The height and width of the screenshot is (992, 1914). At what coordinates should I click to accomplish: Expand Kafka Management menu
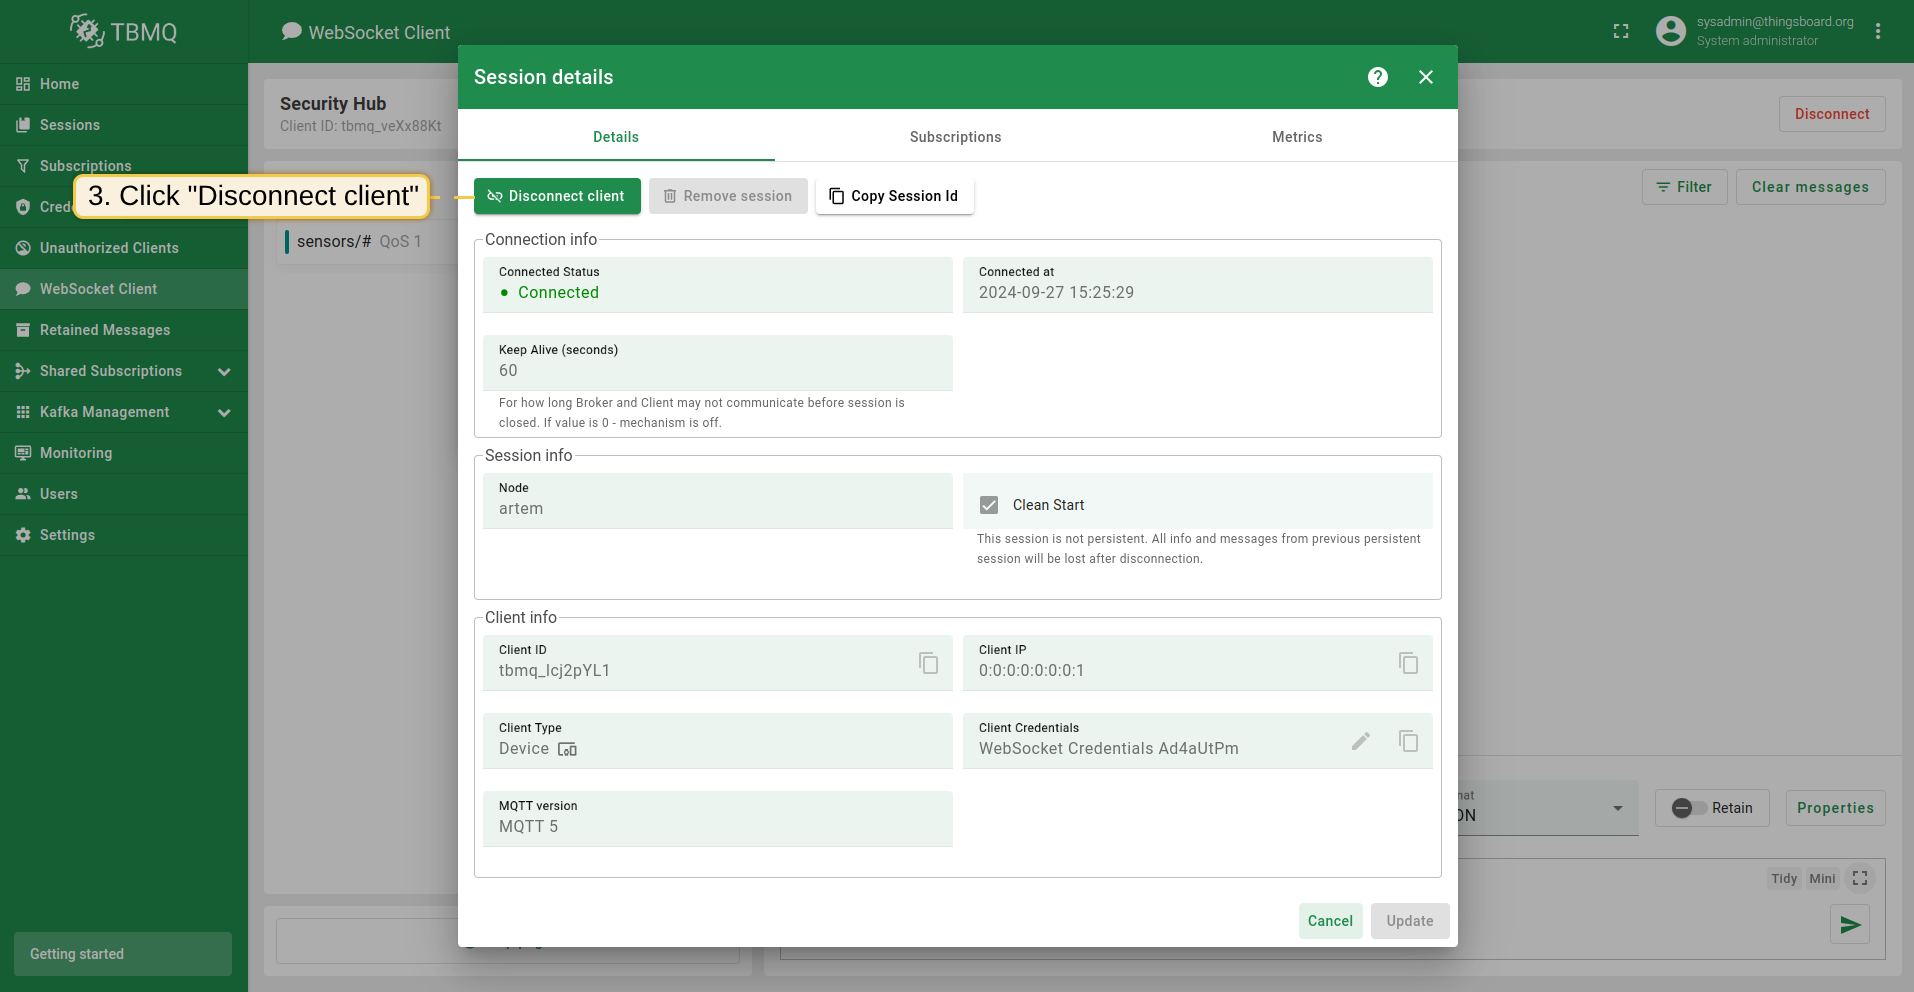tap(224, 413)
